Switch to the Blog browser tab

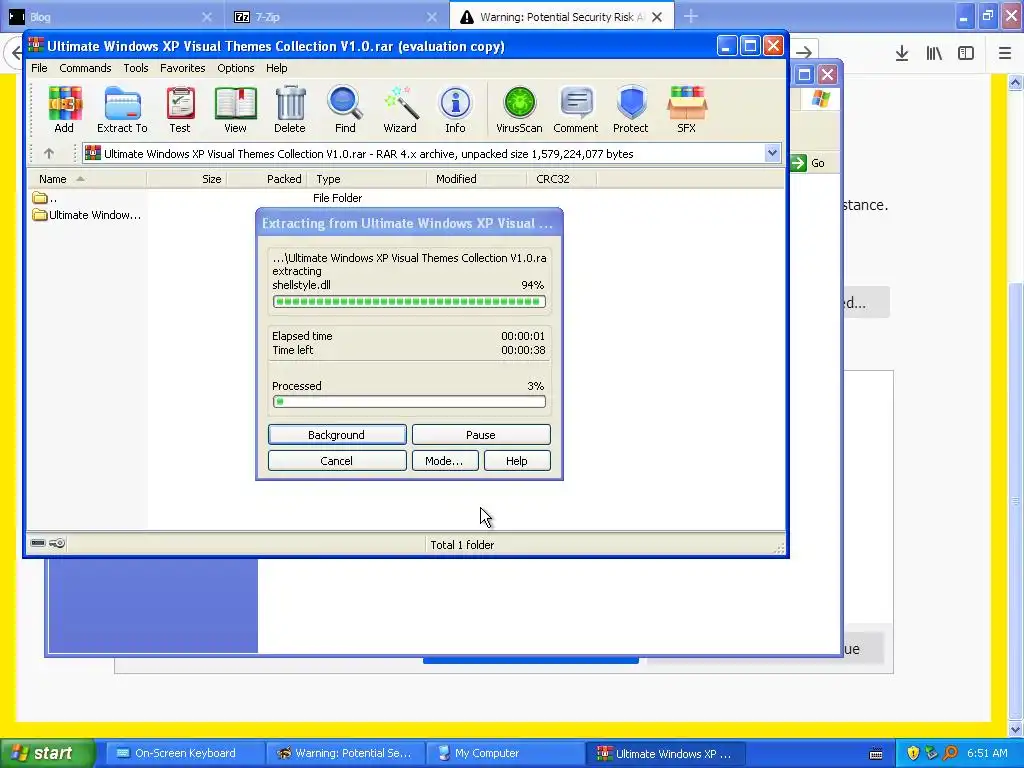click(111, 16)
